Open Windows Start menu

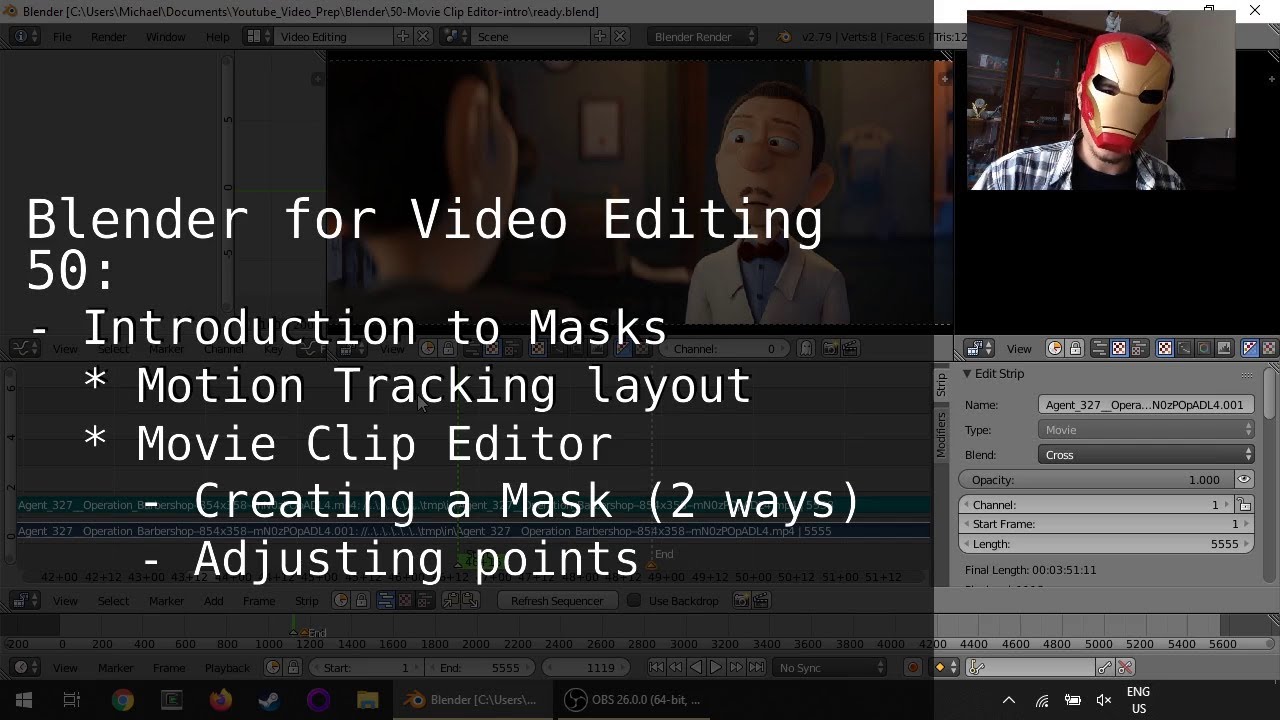click(24, 700)
